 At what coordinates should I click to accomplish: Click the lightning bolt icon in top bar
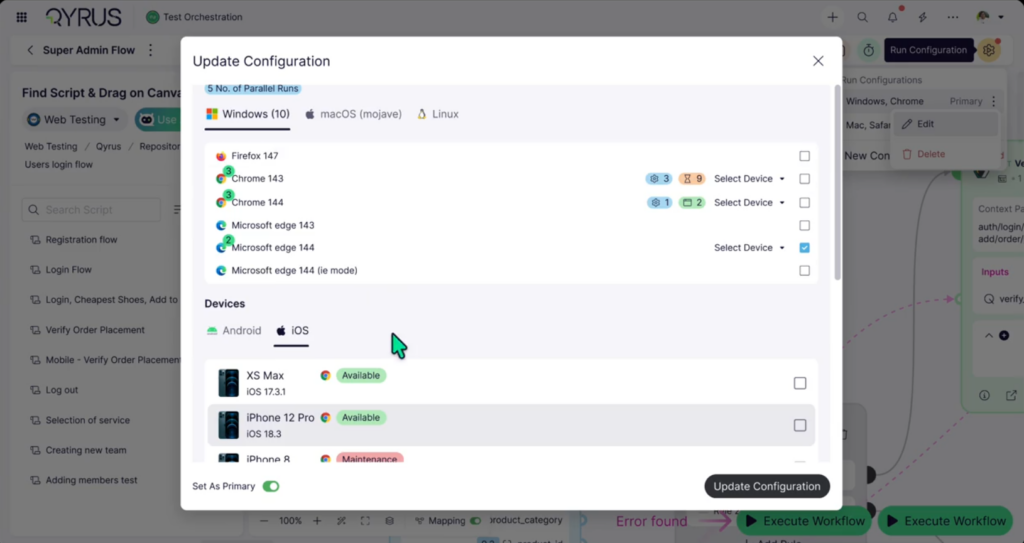click(x=922, y=18)
